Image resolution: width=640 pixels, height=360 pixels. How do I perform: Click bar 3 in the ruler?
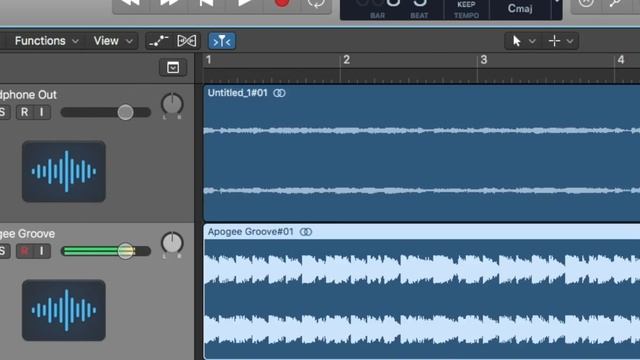[484, 60]
